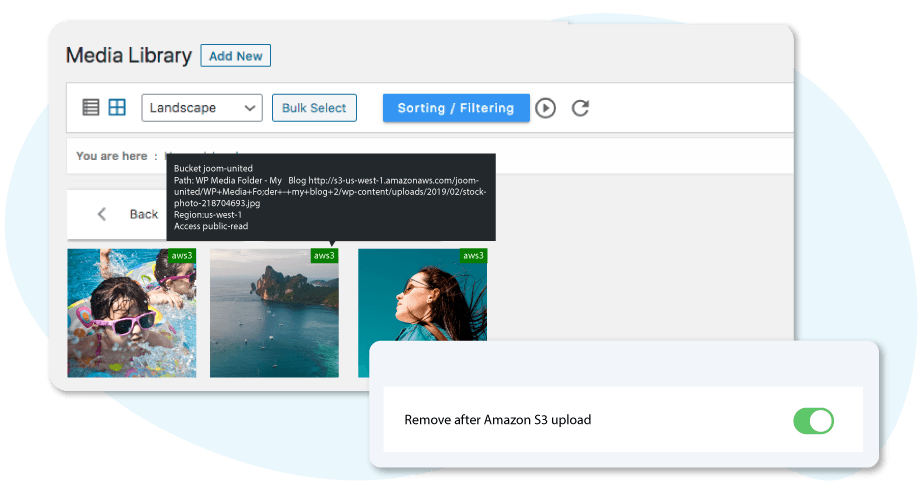Click the Add New button
The image size is (920, 504).
pos(235,56)
